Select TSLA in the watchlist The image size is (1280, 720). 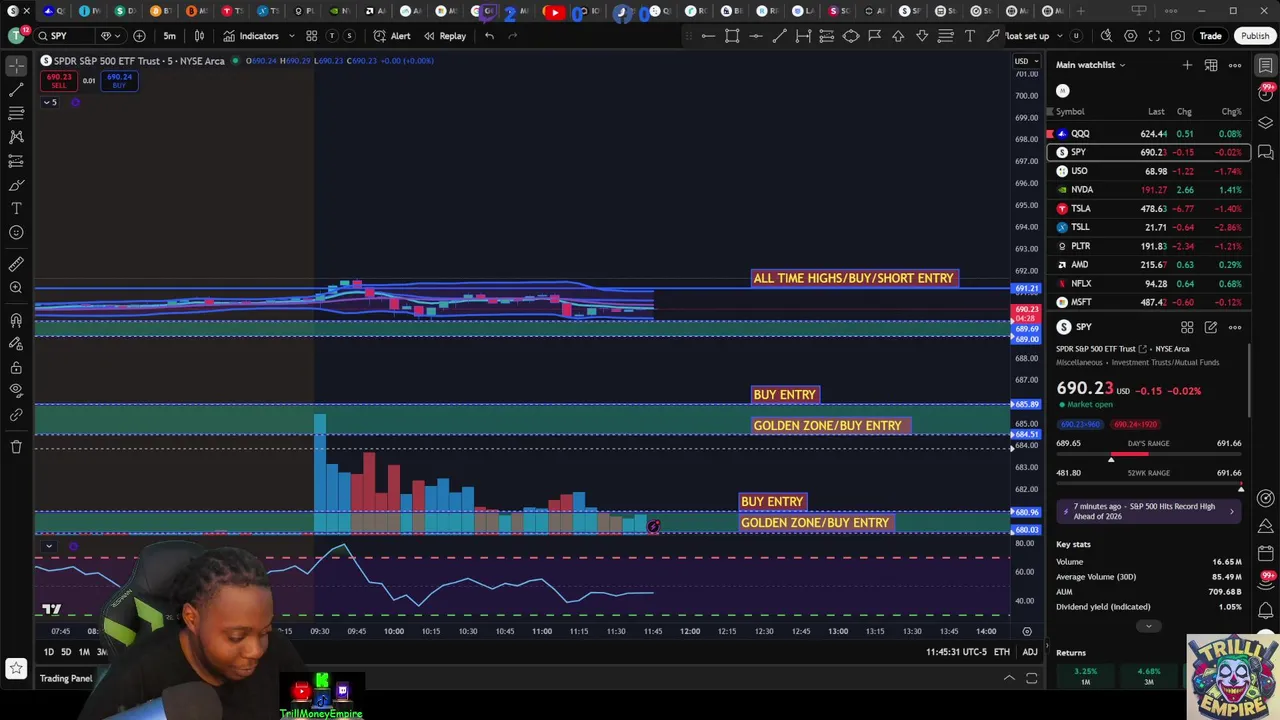click(1149, 209)
